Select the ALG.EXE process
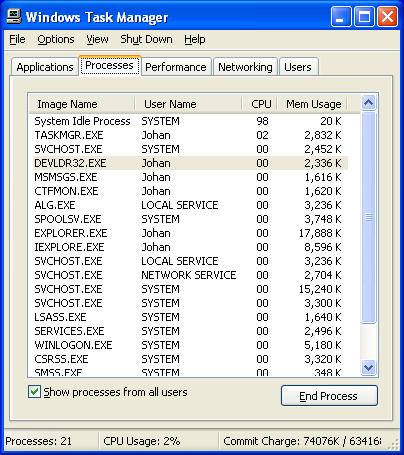 pos(190,205)
